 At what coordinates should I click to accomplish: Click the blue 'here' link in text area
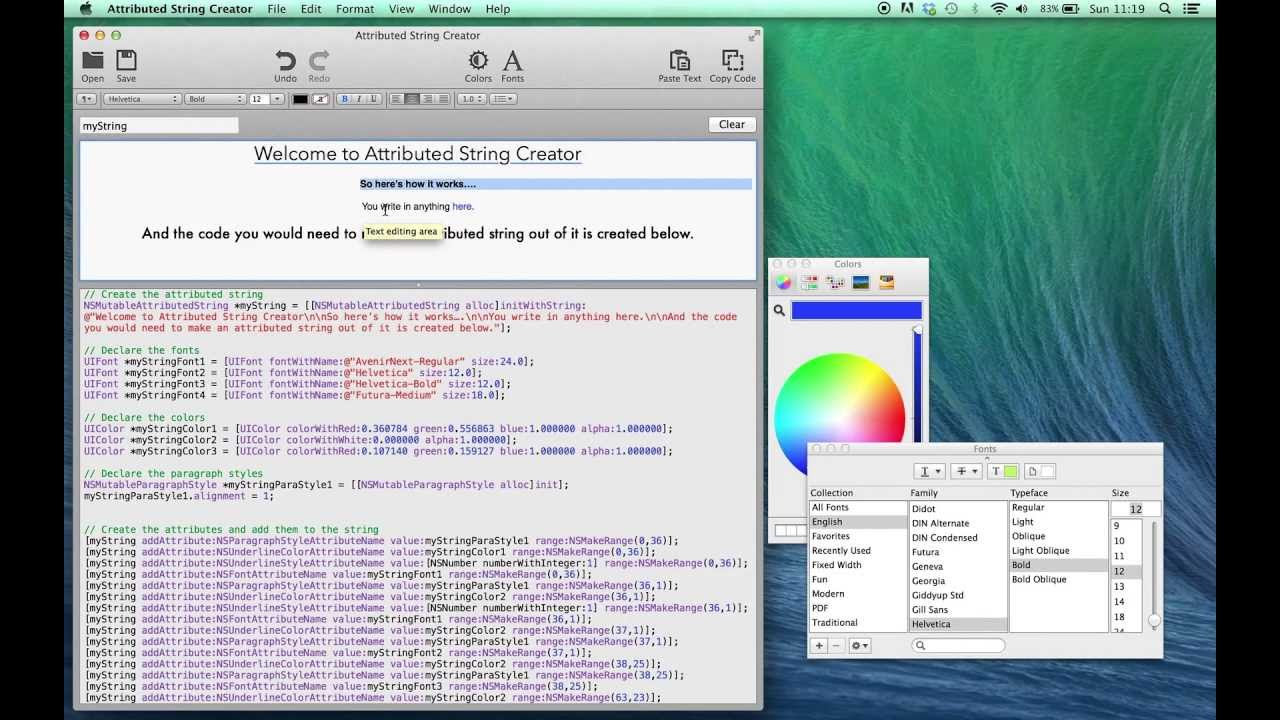pos(462,207)
